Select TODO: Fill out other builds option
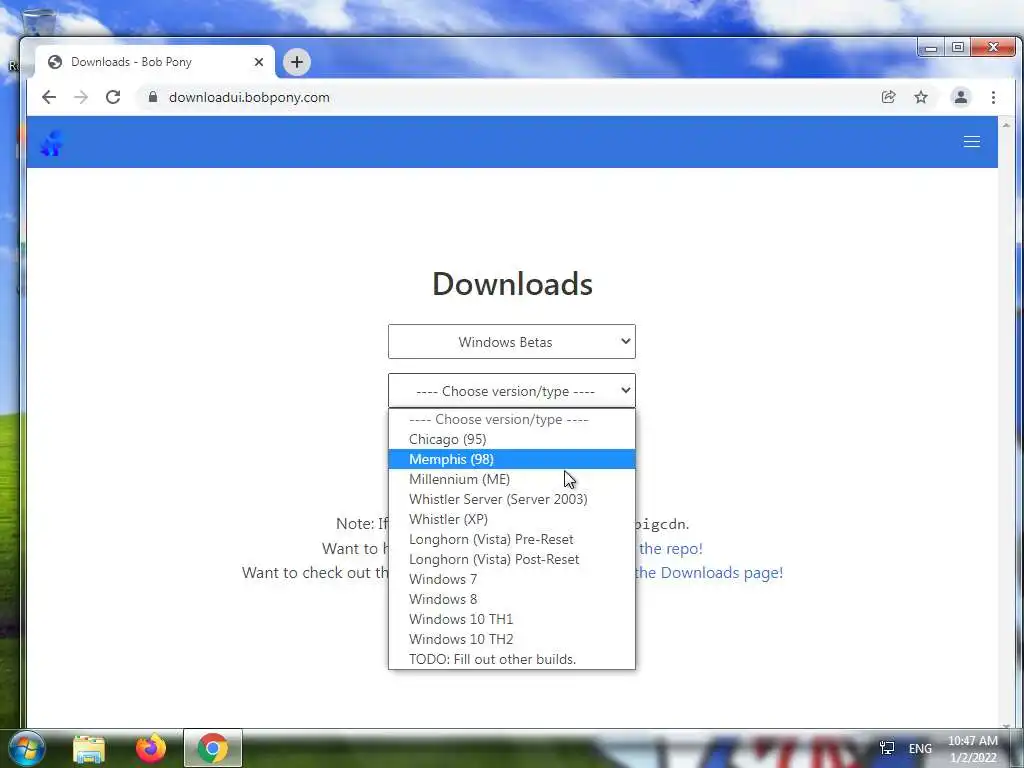 [511, 659]
